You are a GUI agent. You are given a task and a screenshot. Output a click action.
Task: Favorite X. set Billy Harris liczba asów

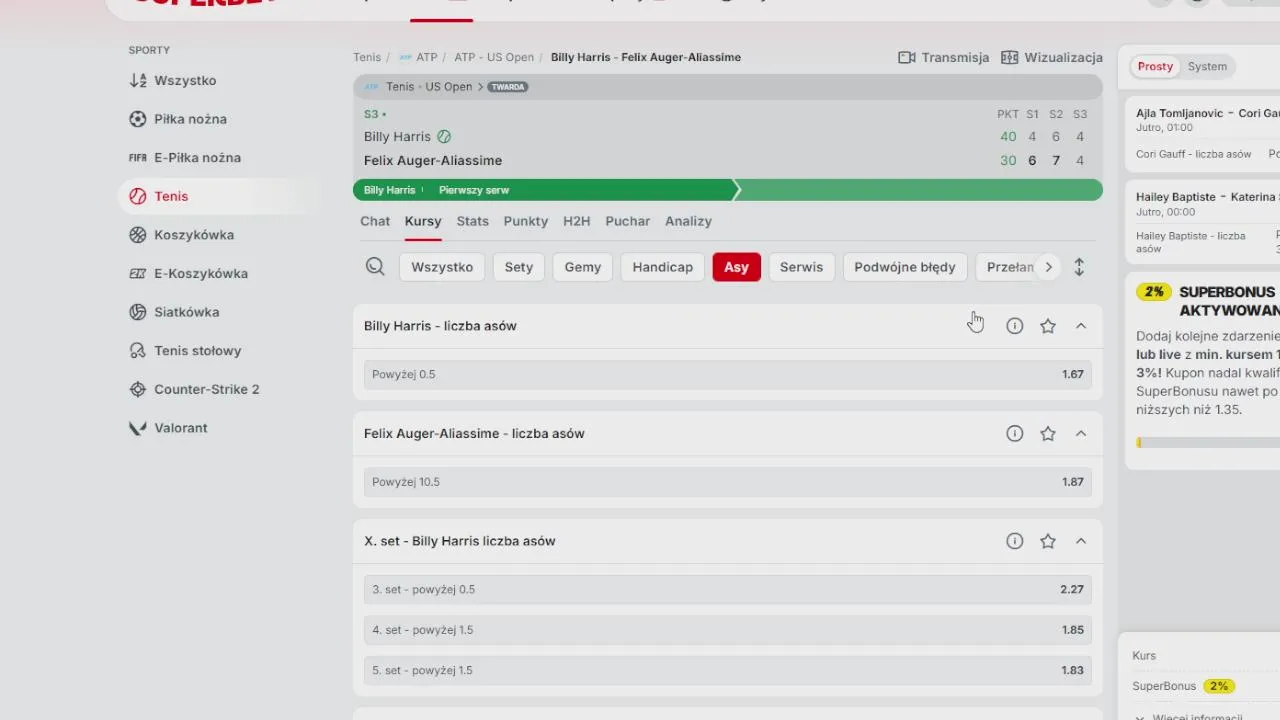[x=1047, y=541]
